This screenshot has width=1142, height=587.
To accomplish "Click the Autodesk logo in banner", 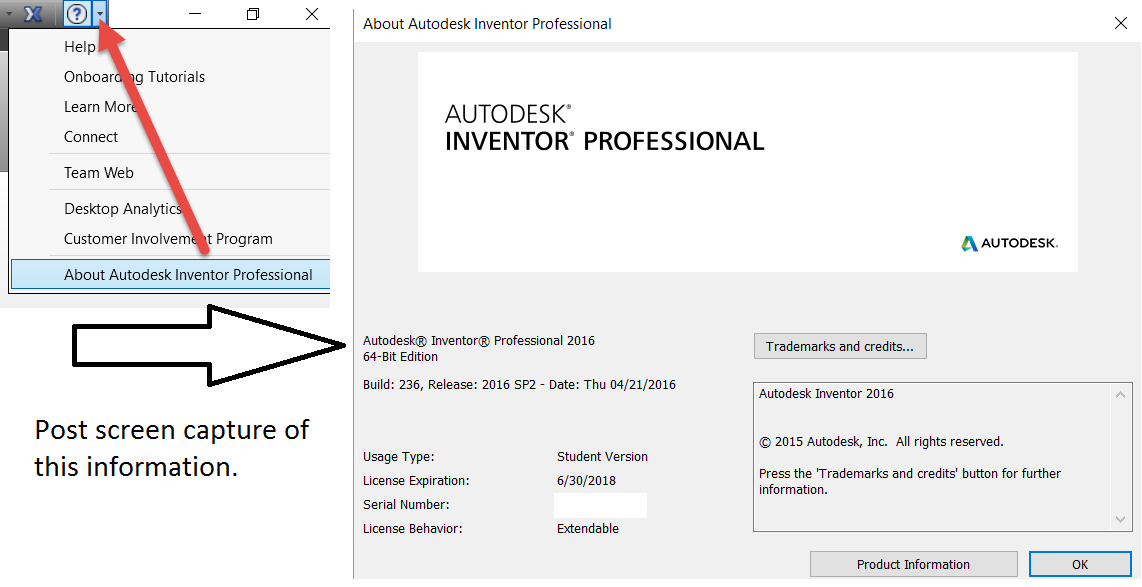I will coord(1009,243).
